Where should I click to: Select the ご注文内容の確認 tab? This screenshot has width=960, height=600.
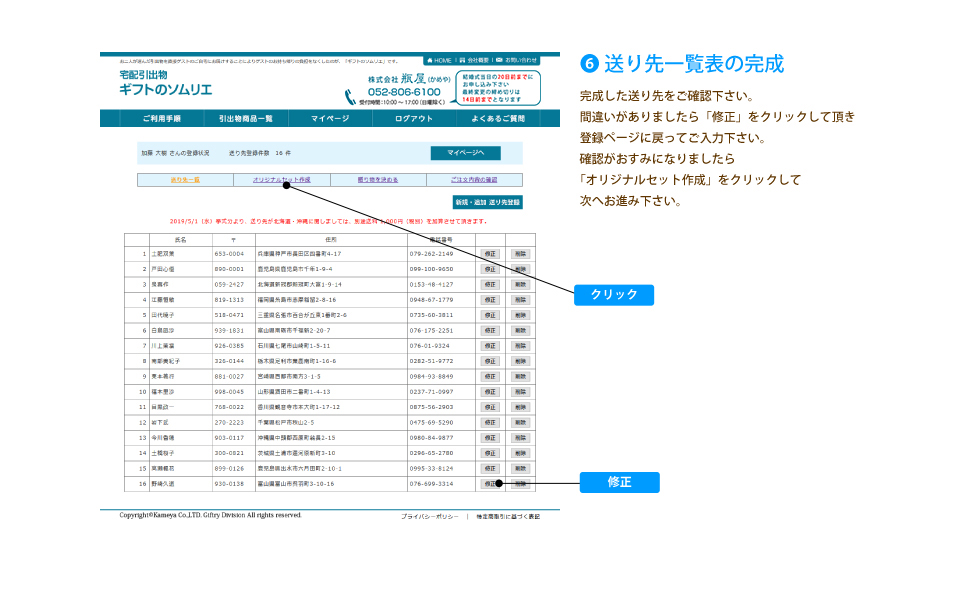(474, 180)
